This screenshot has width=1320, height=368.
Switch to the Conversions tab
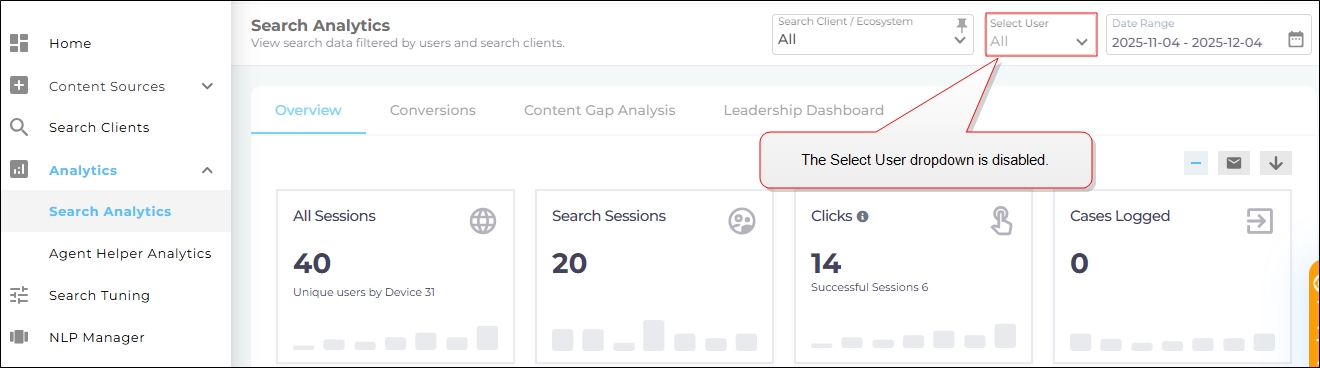(x=433, y=110)
